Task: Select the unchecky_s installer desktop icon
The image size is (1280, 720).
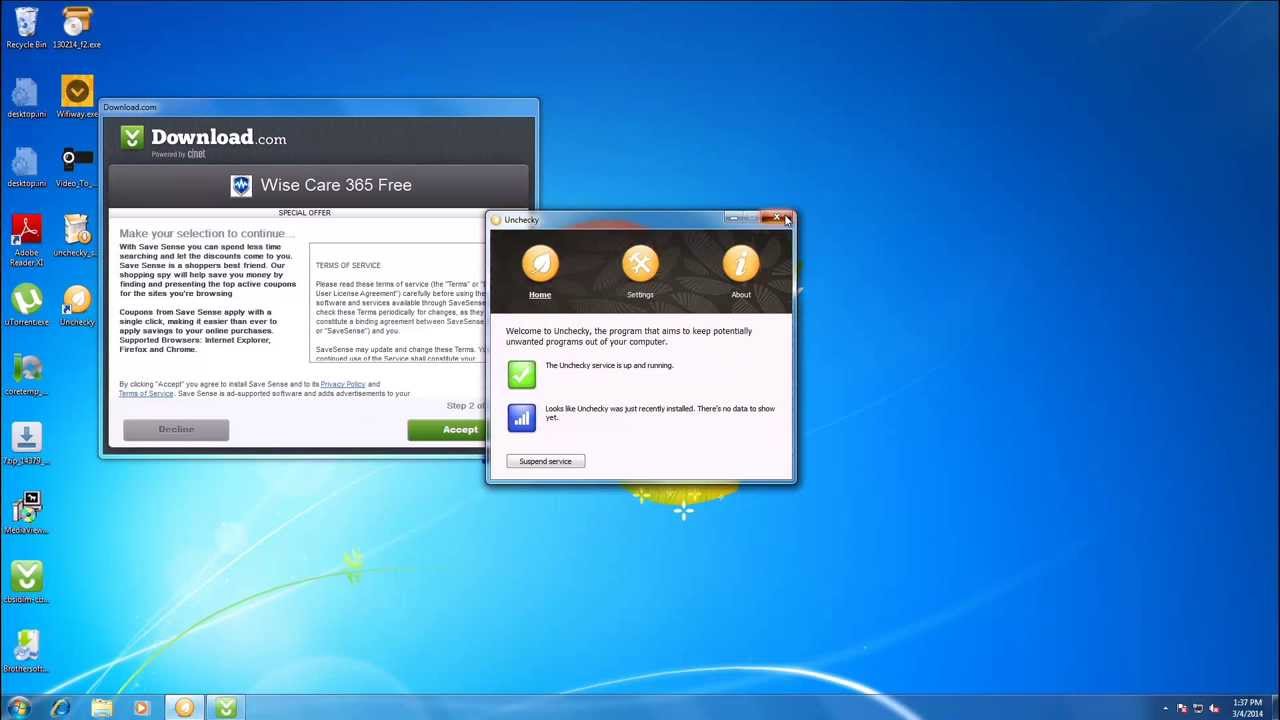Action: point(77,236)
